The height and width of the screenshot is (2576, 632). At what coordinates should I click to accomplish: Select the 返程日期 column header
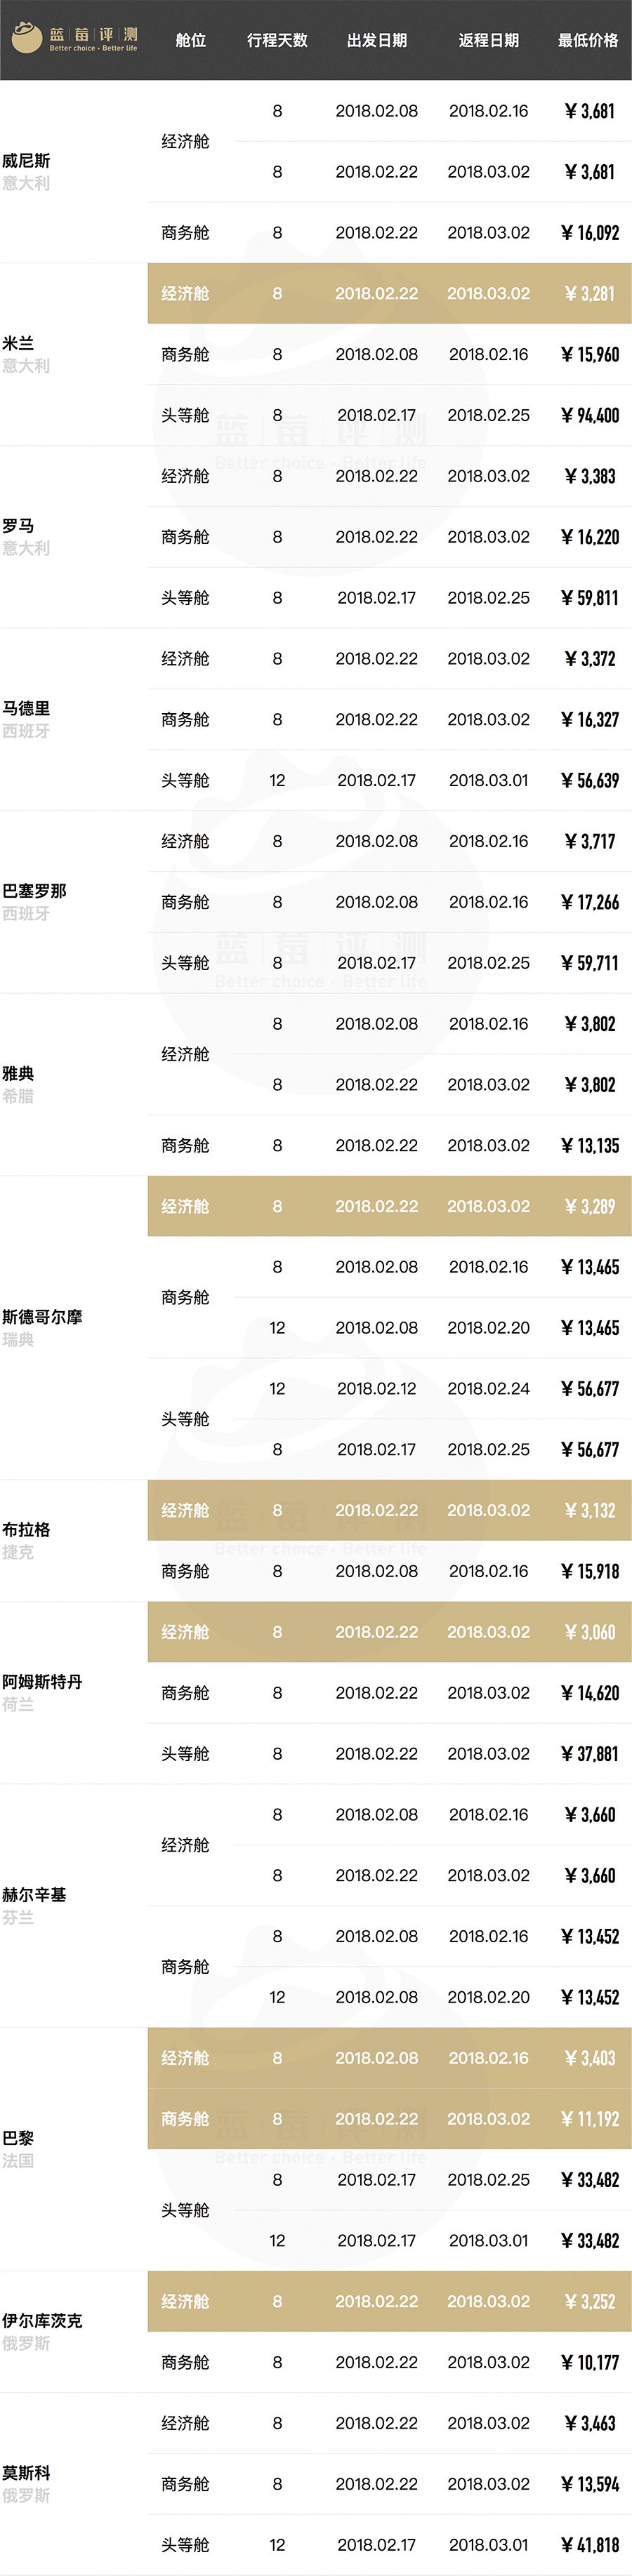click(x=489, y=40)
